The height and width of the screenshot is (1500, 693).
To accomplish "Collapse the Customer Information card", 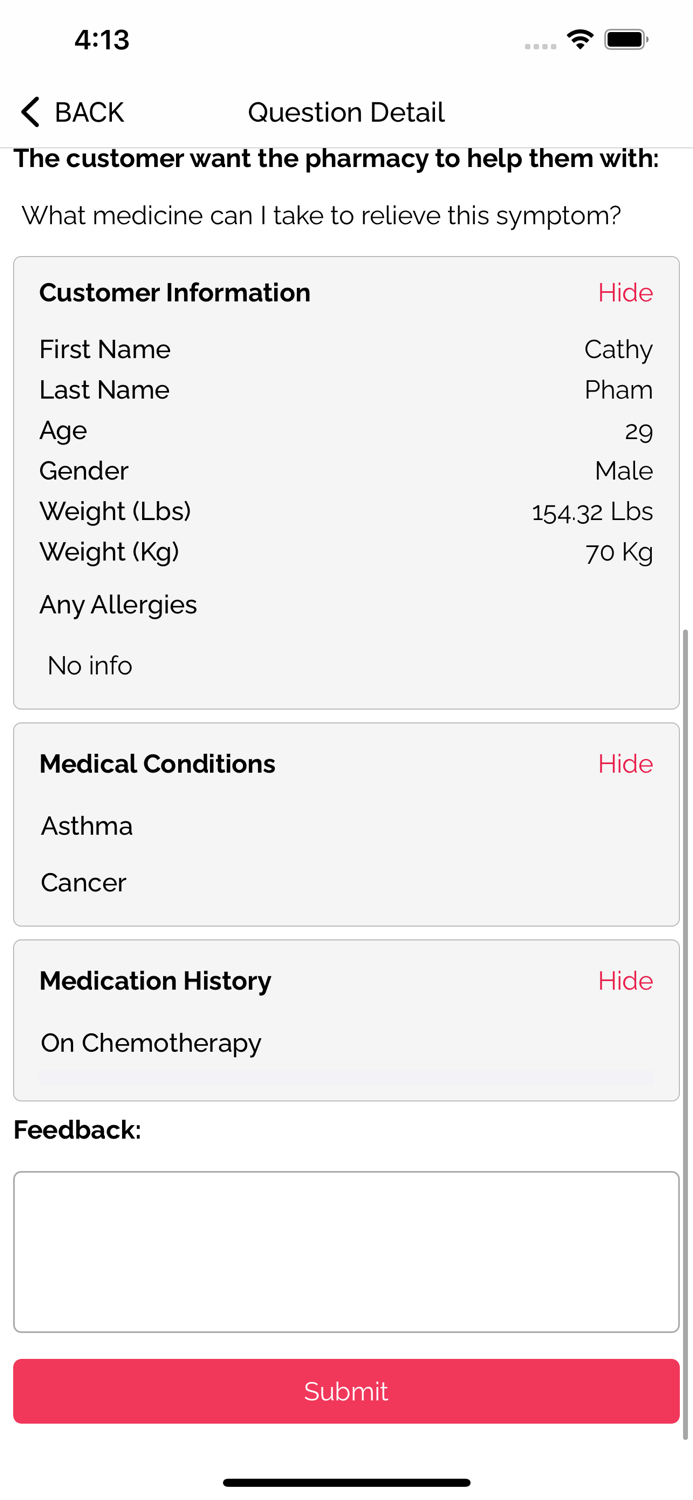I will (x=625, y=292).
